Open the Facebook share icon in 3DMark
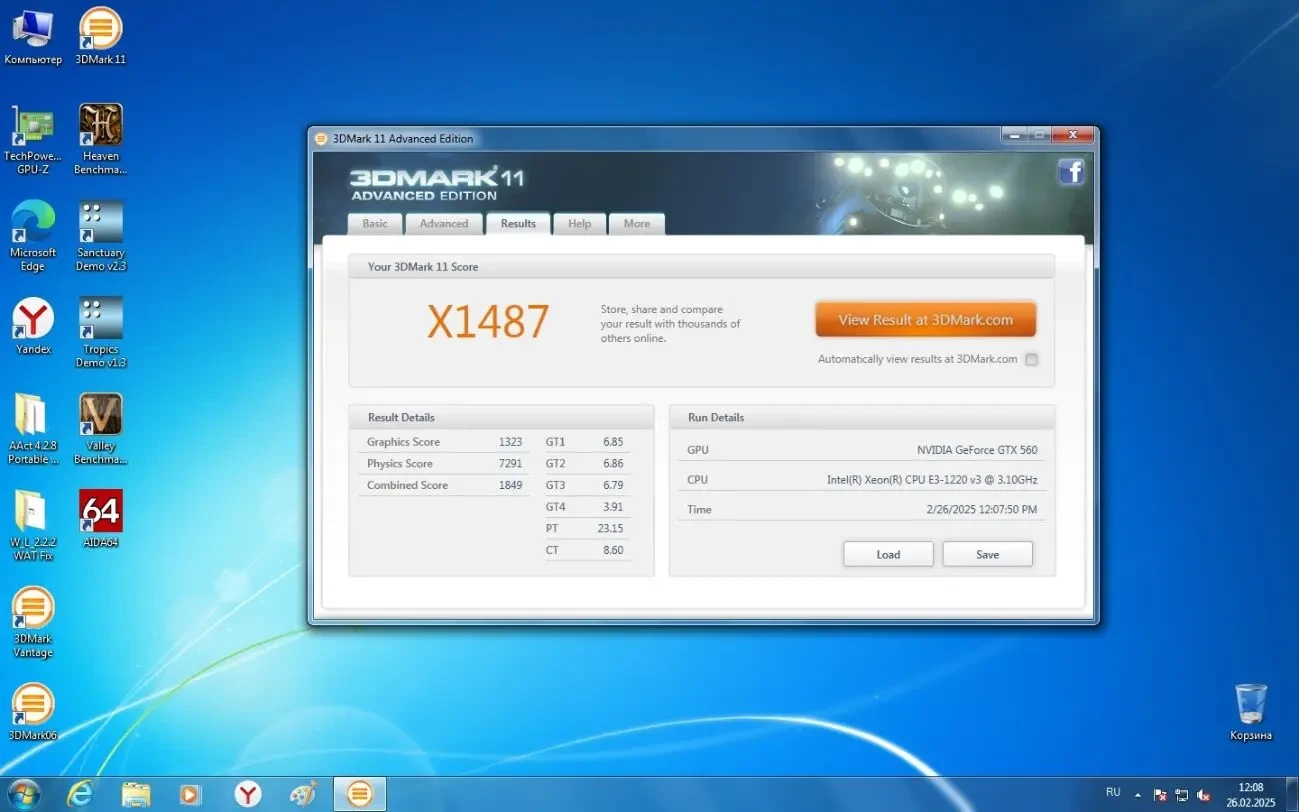The height and width of the screenshot is (812, 1299). [x=1071, y=171]
